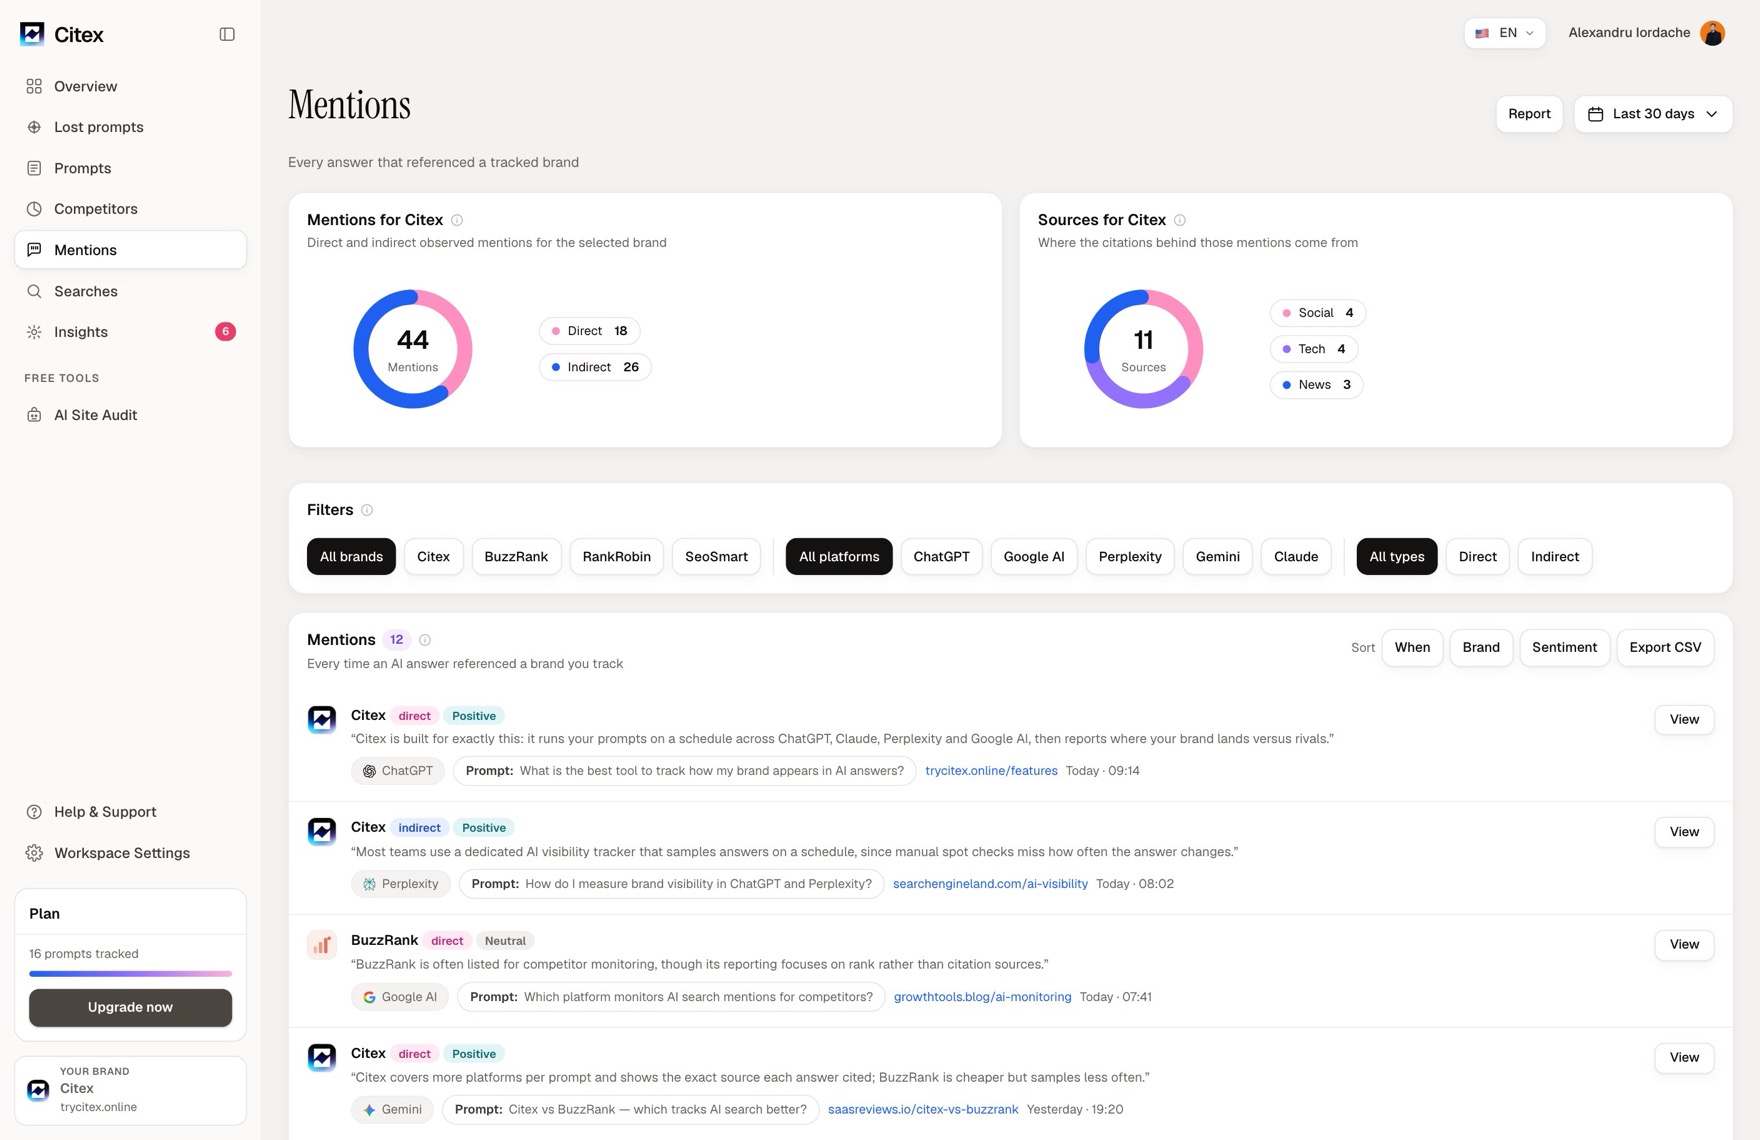Viewport: 1760px width, 1140px height.
Task: Click the Perplexity platform chip on the second mention
Action: [x=401, y=884]
